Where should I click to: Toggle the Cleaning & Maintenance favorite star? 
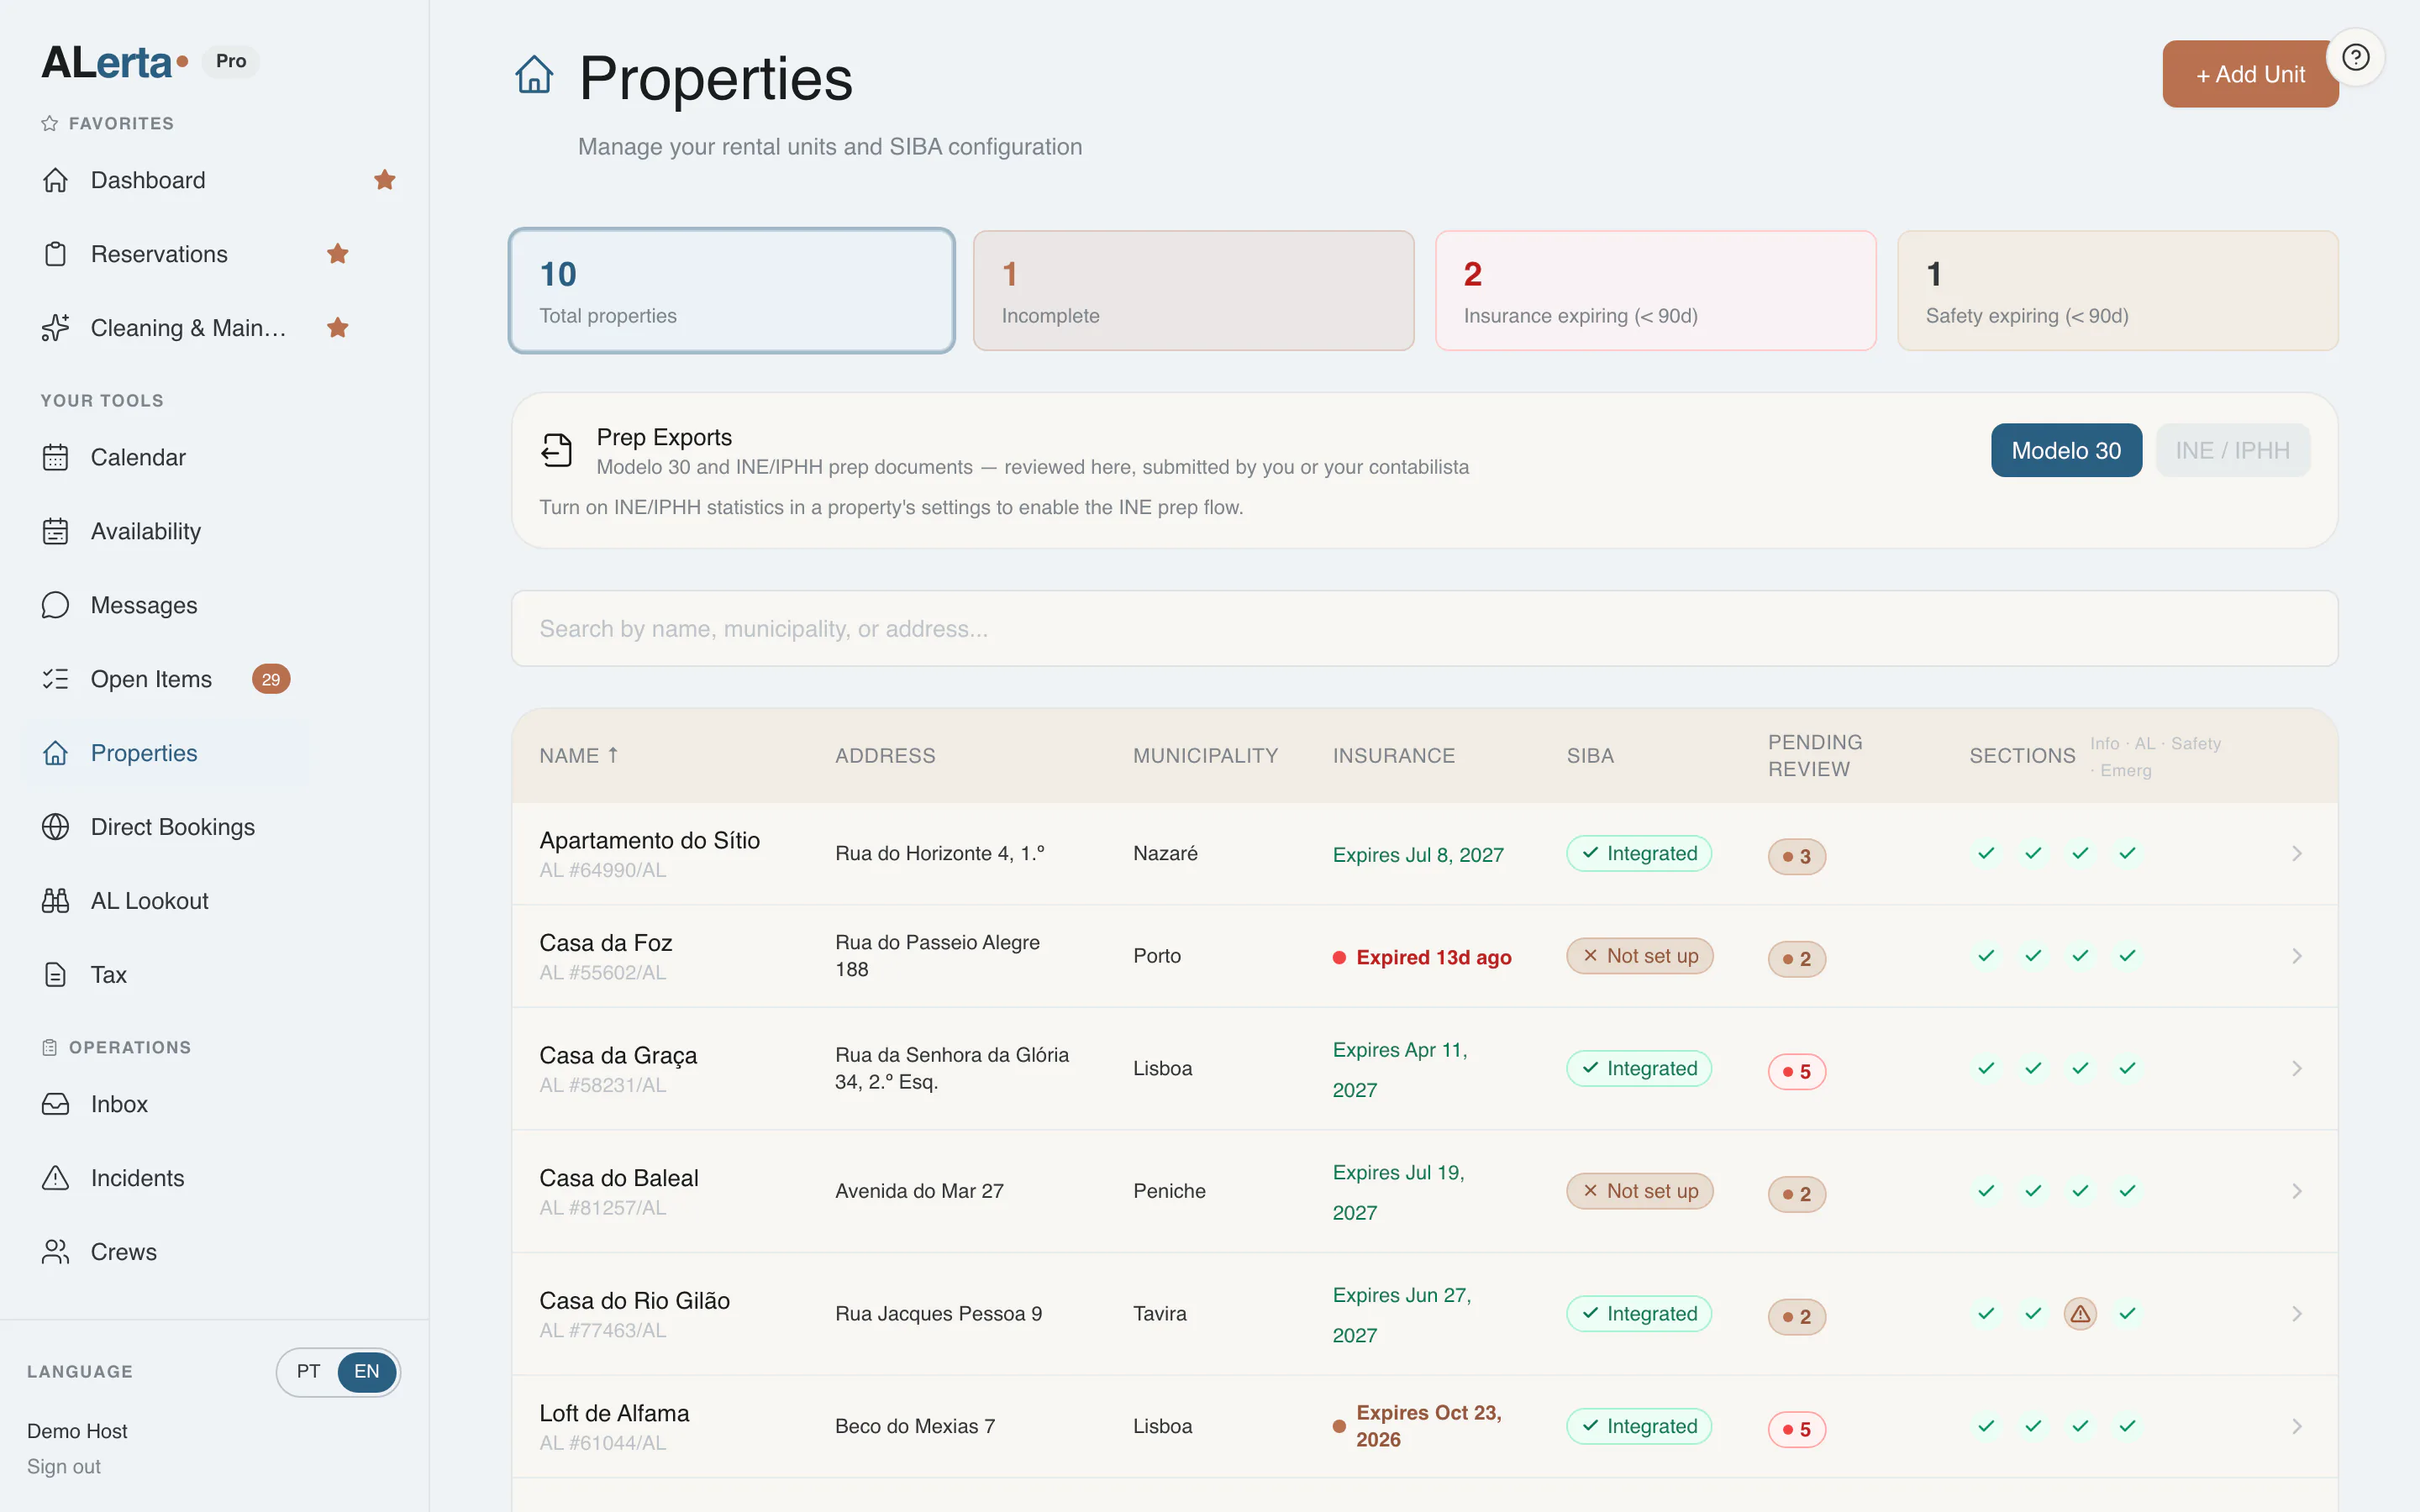(338, 328)
